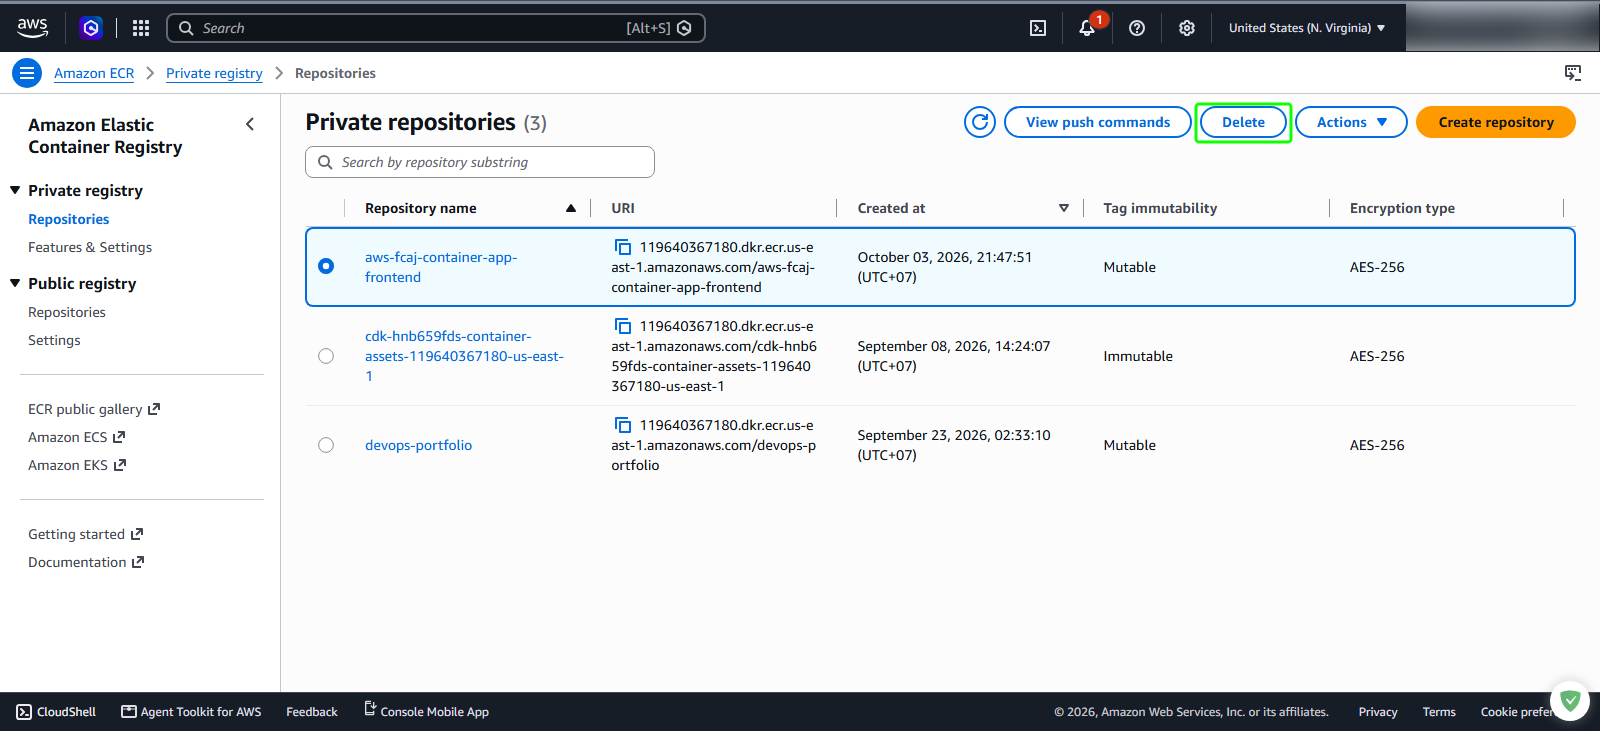Open Repositories under Private registry
This screenshot has height=731, width=1600.
click(x=69, y=219)
